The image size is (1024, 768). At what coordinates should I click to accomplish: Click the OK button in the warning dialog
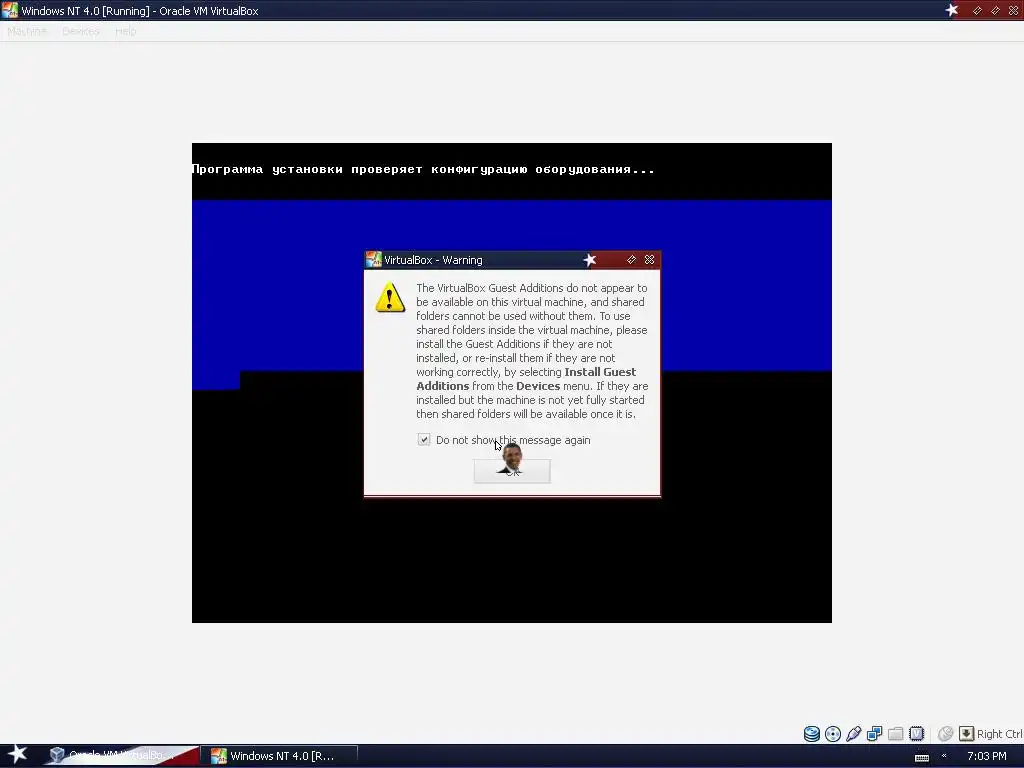[x=512, y=471]
